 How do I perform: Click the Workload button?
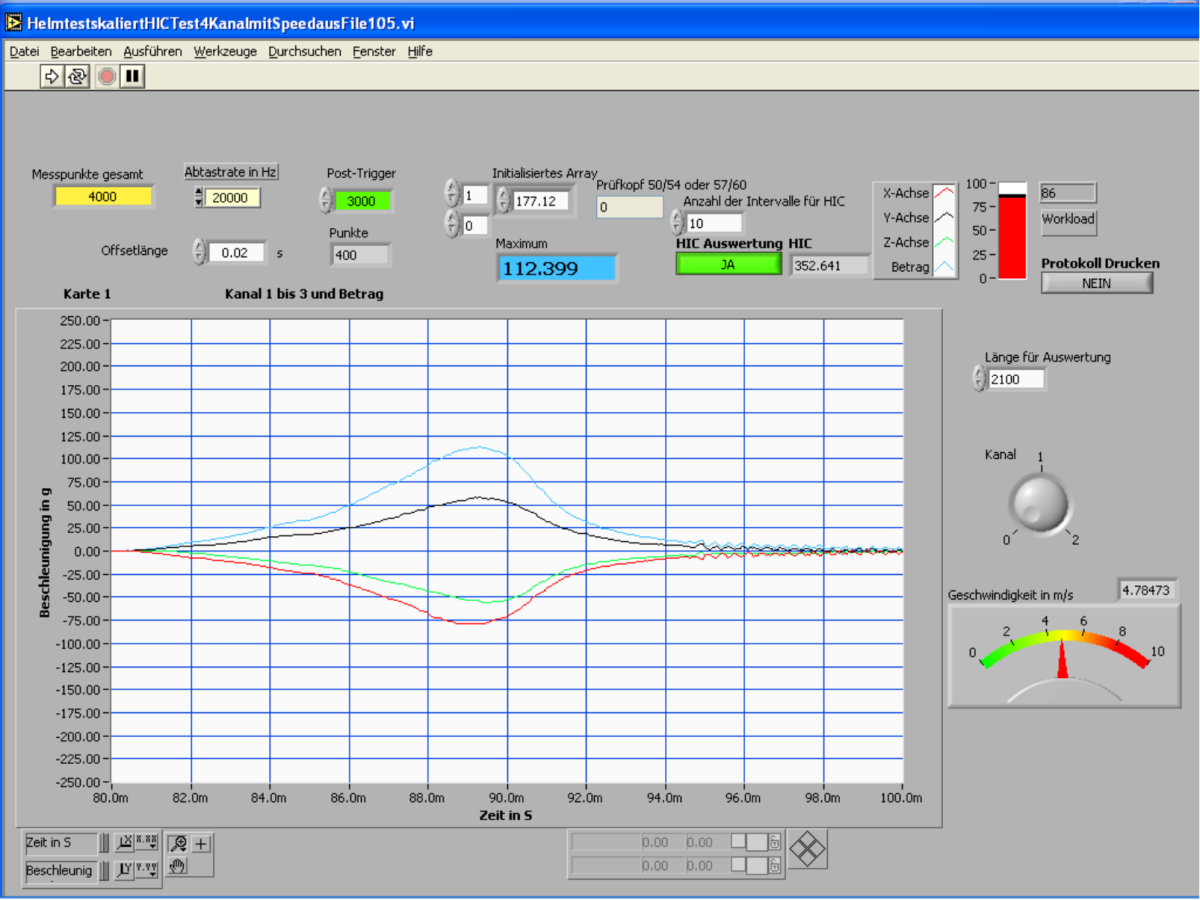click(1068, 220)
